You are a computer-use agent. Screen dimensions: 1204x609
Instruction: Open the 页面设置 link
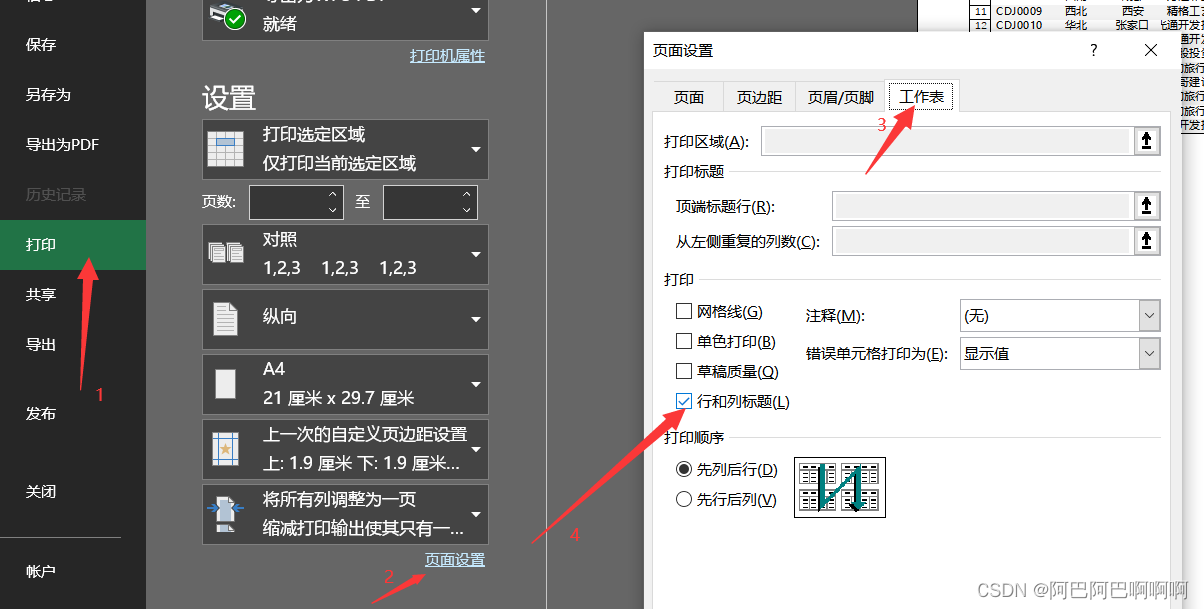[456, 559]
